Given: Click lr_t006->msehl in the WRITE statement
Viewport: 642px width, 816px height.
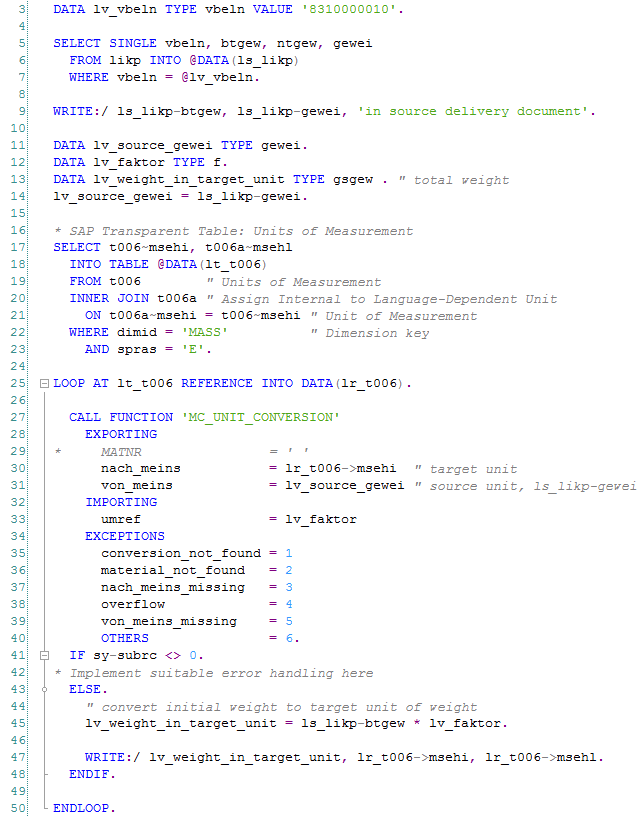Looking at the screenshot, I should pos(541,757).
